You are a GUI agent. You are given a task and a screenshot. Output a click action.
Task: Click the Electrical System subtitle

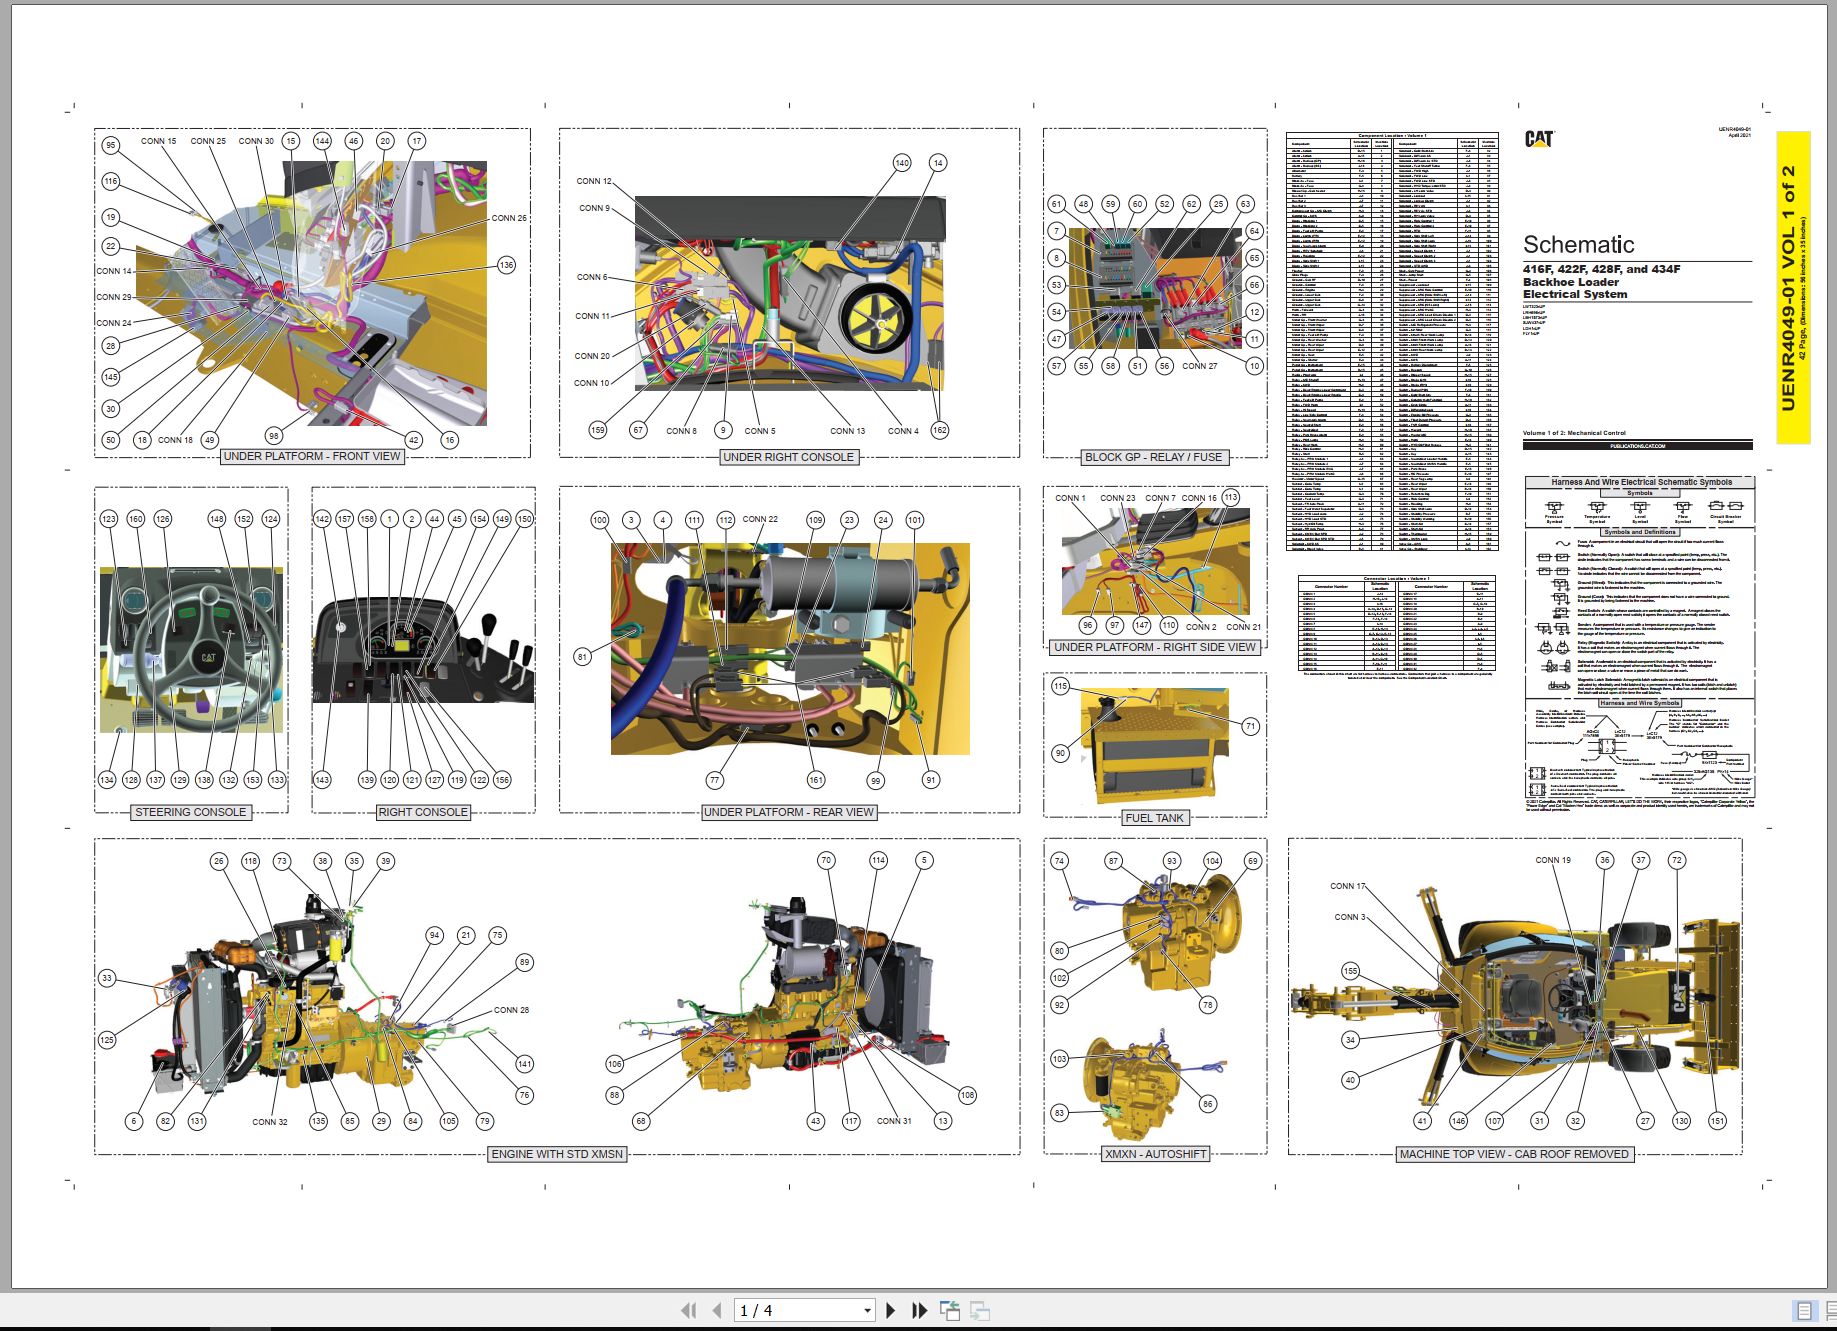[1575, 294]
